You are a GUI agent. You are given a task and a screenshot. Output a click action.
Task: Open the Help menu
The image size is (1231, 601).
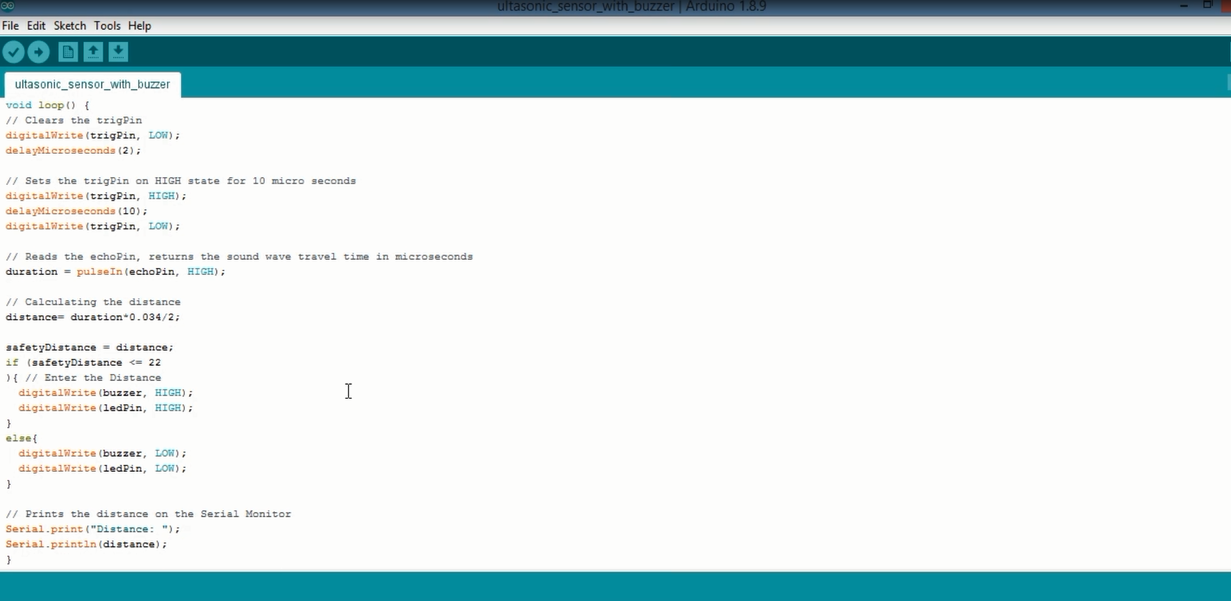tap(140, 26)
